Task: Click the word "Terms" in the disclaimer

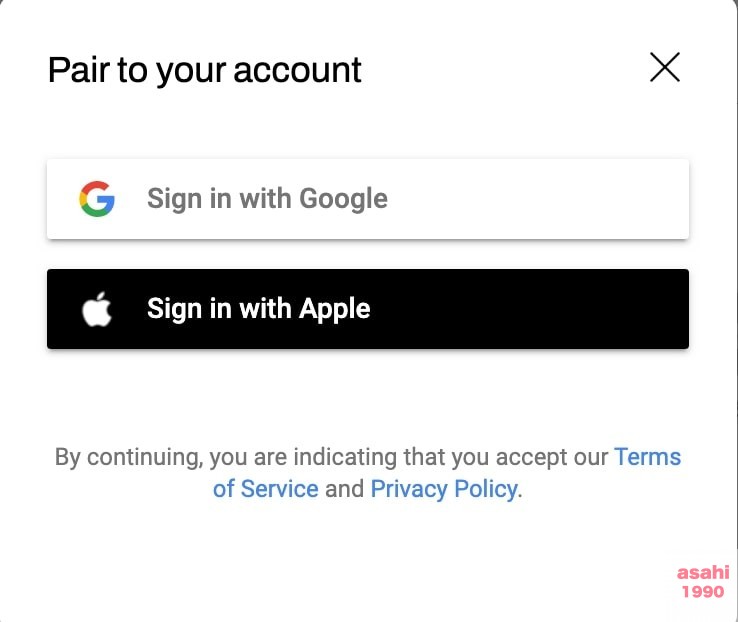Action: [x=647, y=458]
